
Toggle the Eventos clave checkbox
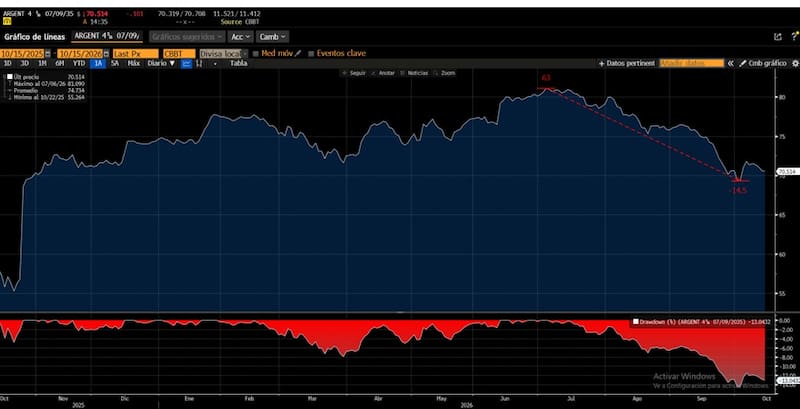coord(311,53)
